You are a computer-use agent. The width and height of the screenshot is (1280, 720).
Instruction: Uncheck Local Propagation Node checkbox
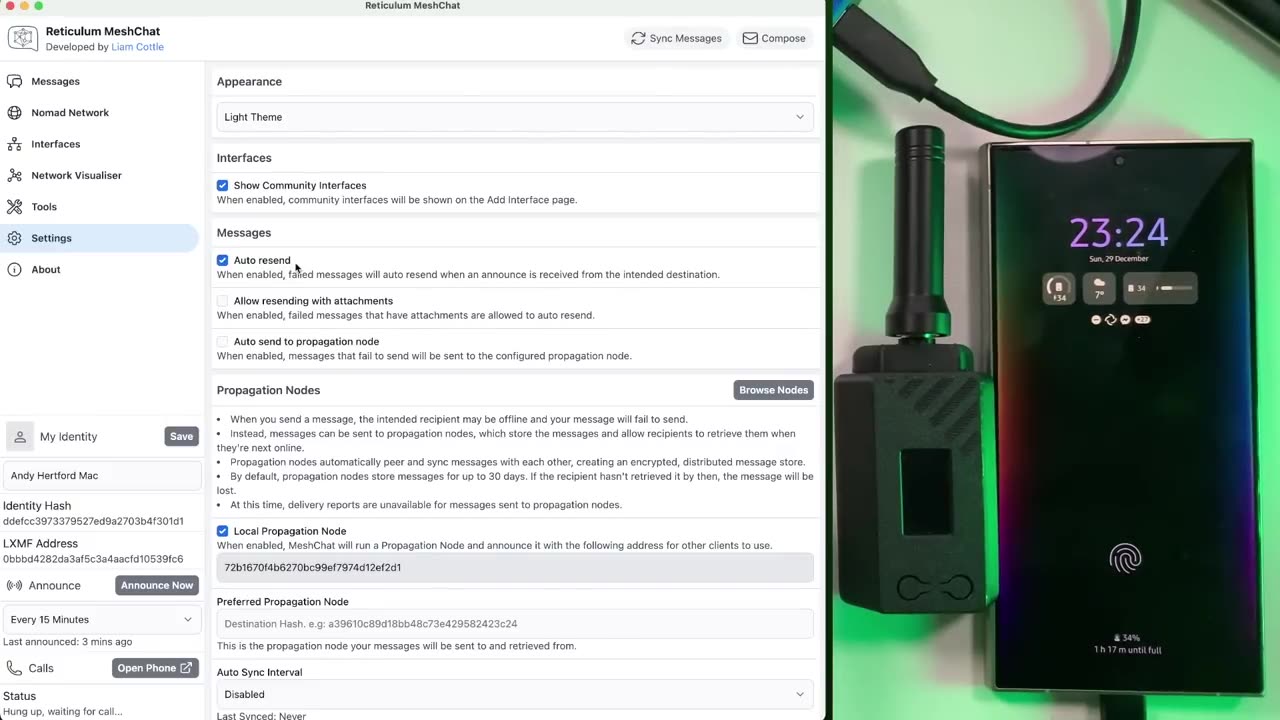(x=222, y=531)
